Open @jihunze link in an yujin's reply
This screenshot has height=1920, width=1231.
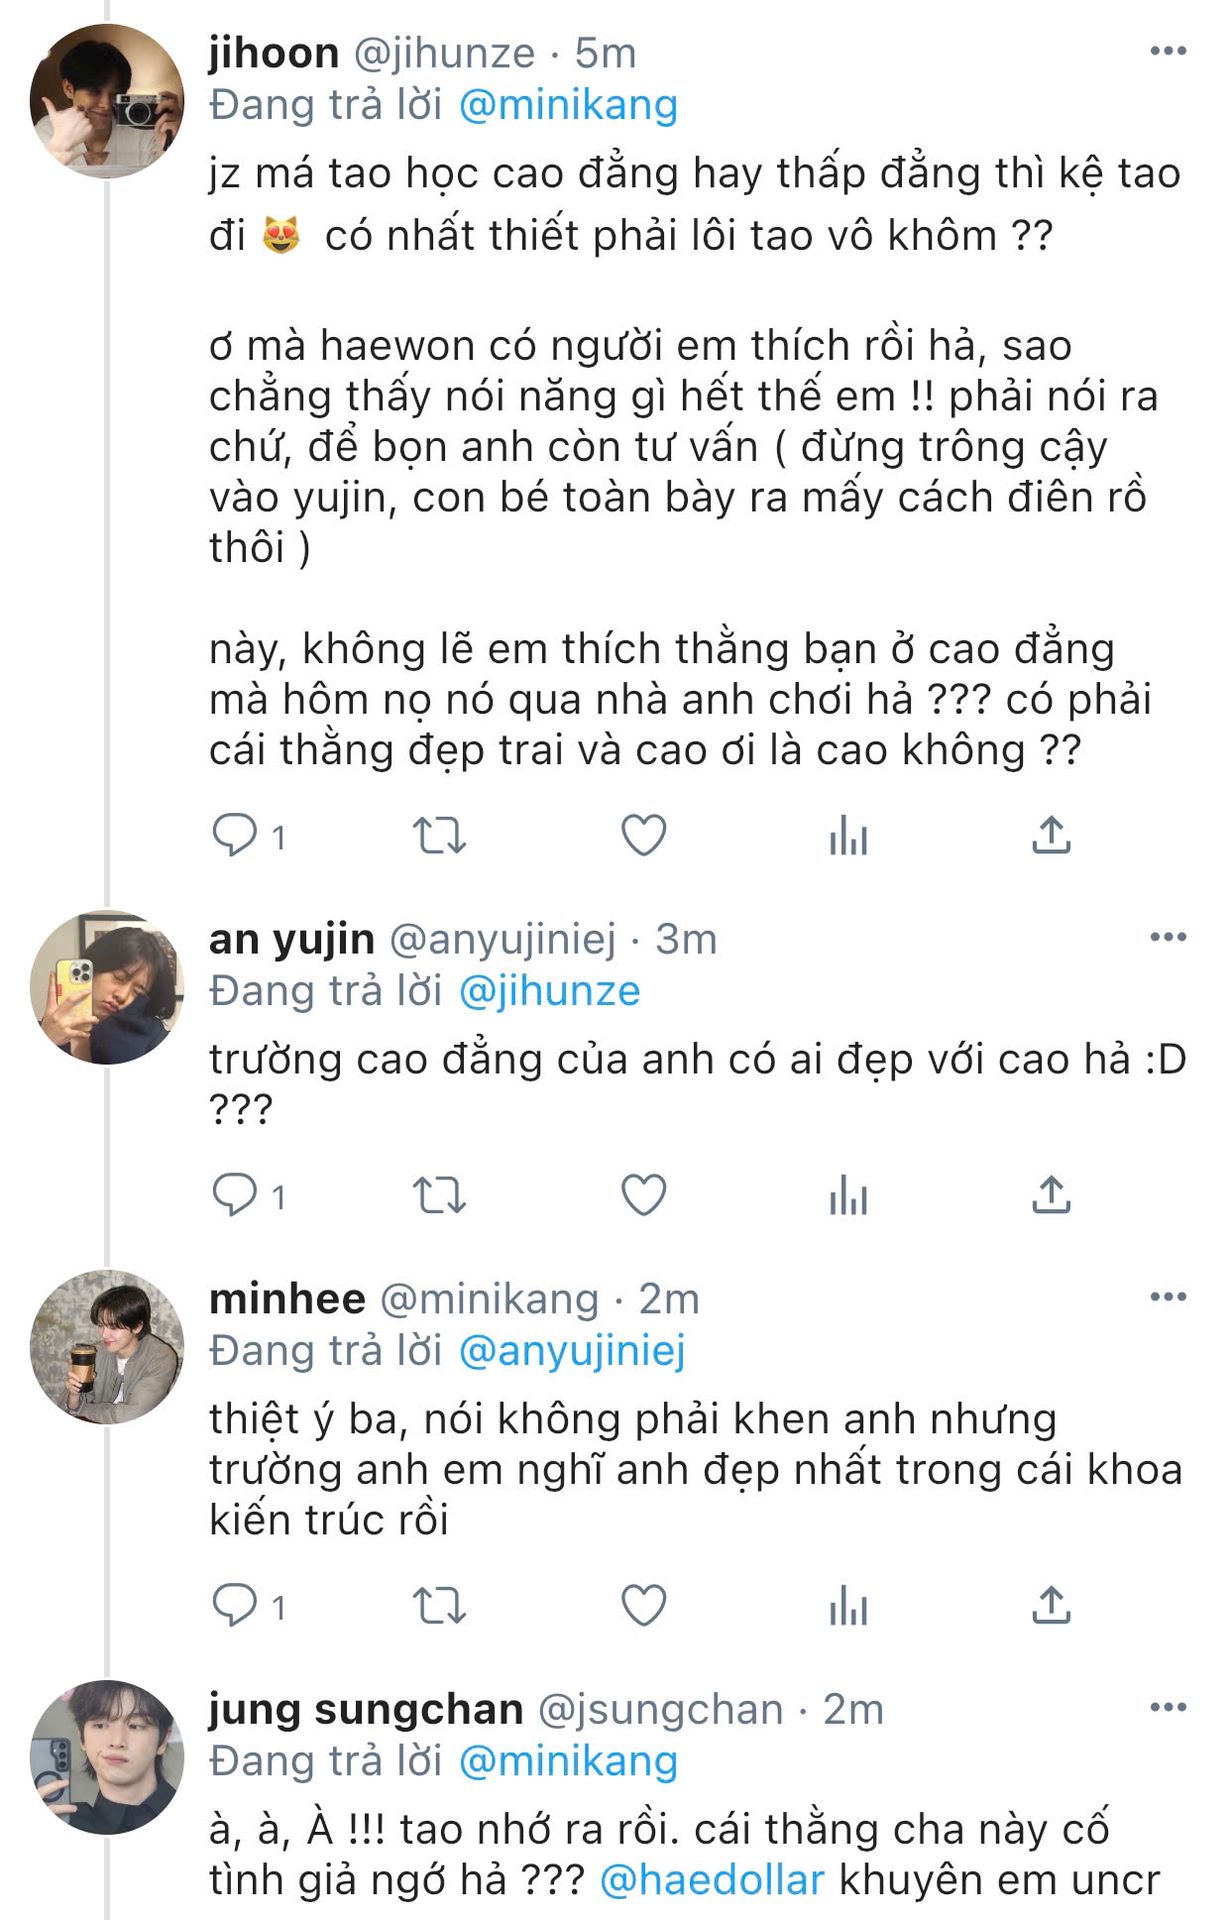click(x=549, y=991)
